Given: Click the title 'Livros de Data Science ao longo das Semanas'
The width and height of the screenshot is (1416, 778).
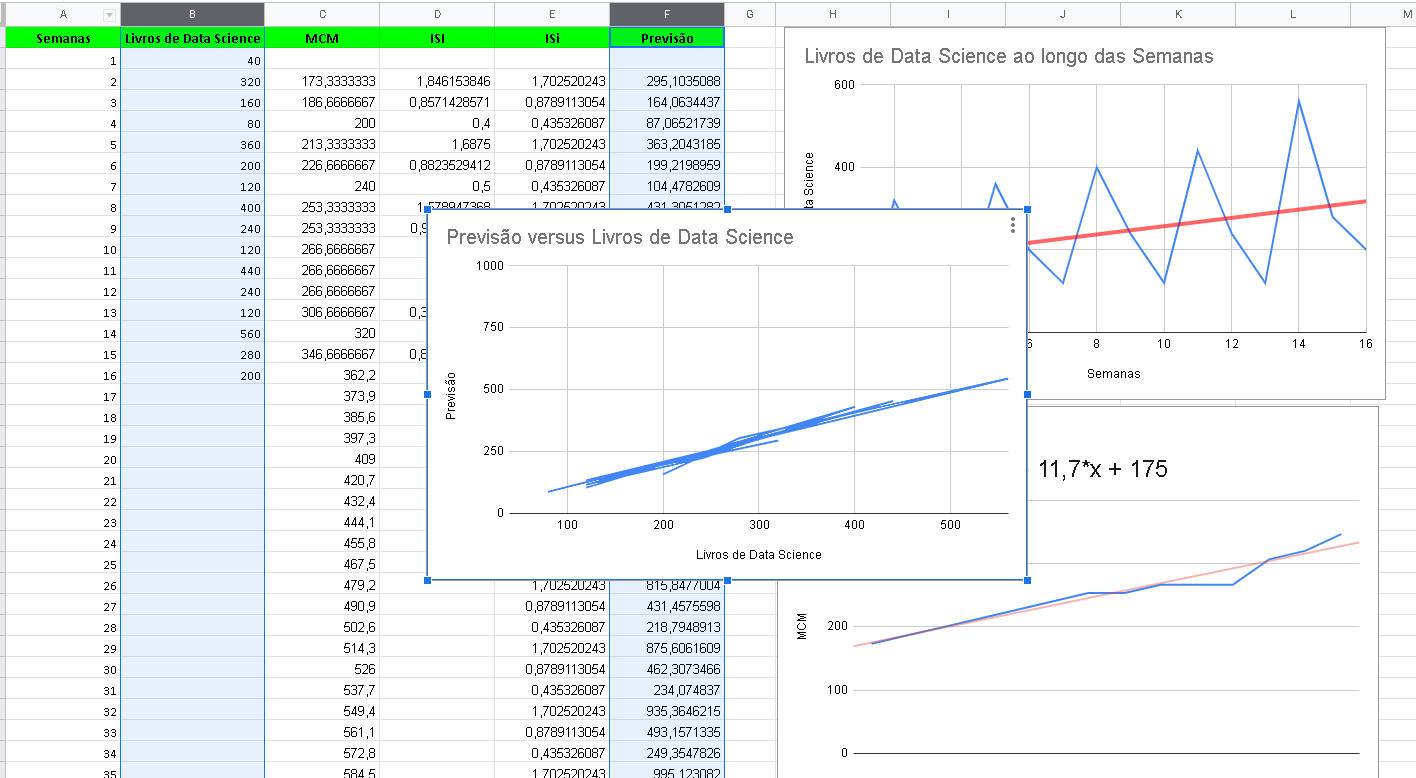Looking at the screenshot, I should pos(1009,57).
